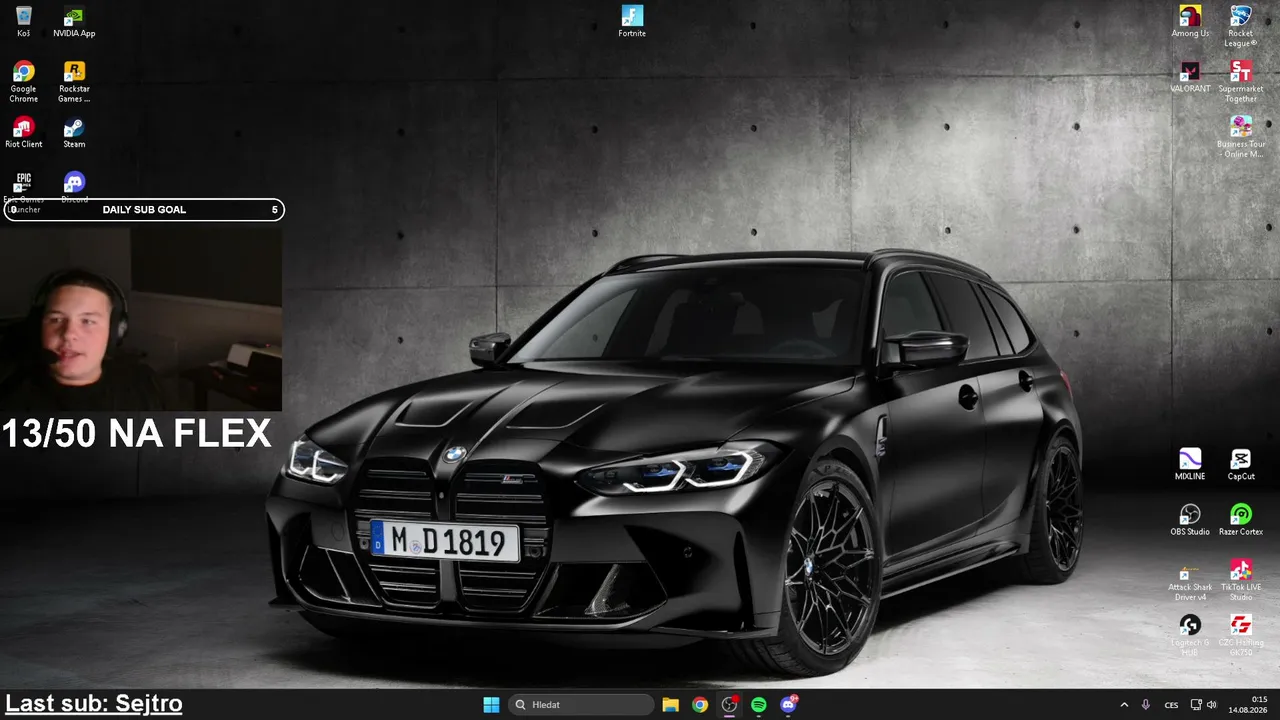Open the VALORANT desktop shortcut

[1190, 77]
